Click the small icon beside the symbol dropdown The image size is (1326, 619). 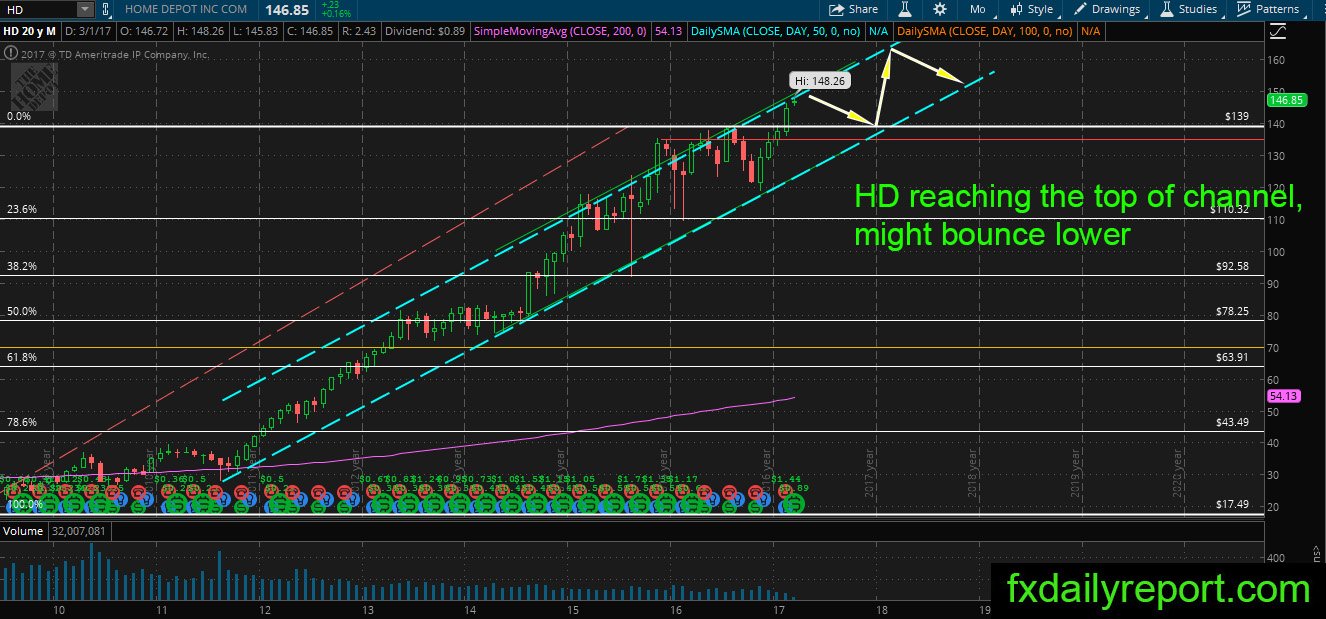click(105, 9)
